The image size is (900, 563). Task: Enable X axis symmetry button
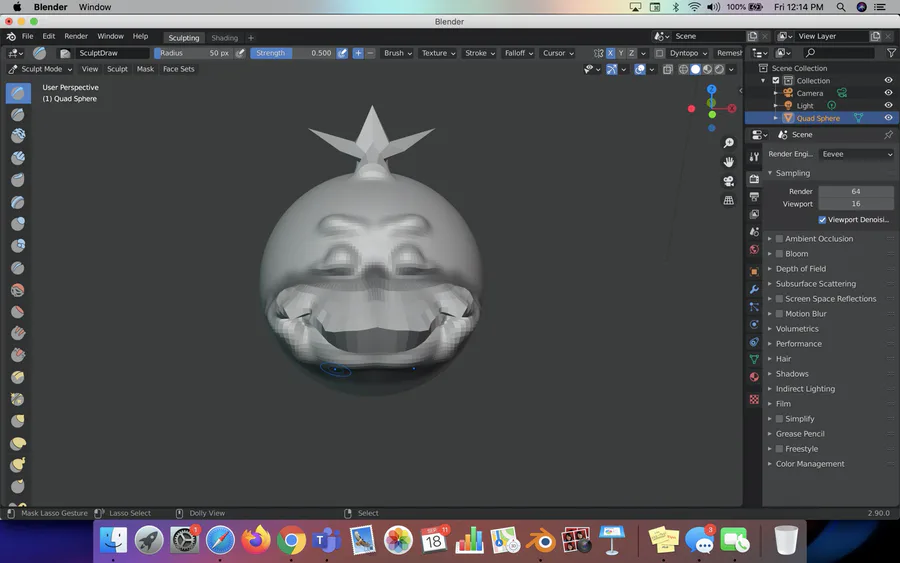[610, 53]
